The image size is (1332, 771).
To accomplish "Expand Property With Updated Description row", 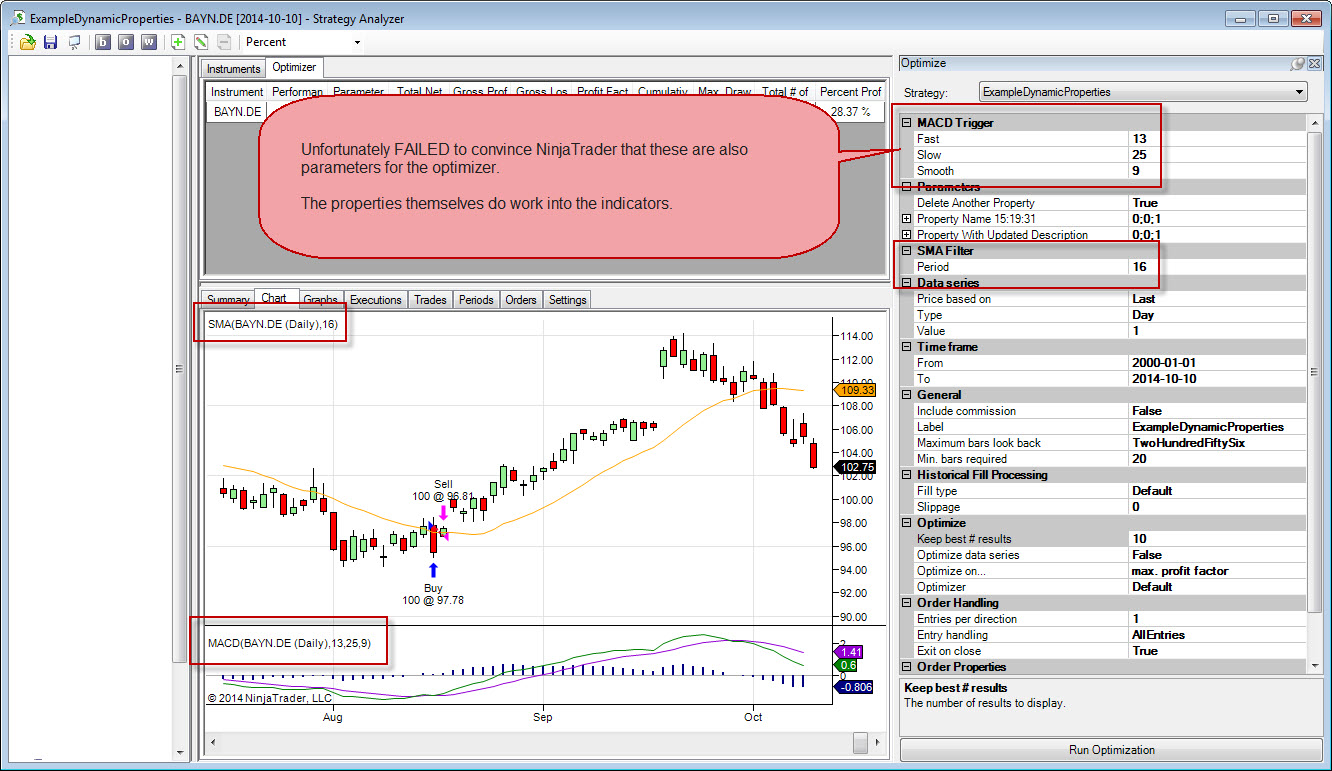I will click(x=907, y=235).
